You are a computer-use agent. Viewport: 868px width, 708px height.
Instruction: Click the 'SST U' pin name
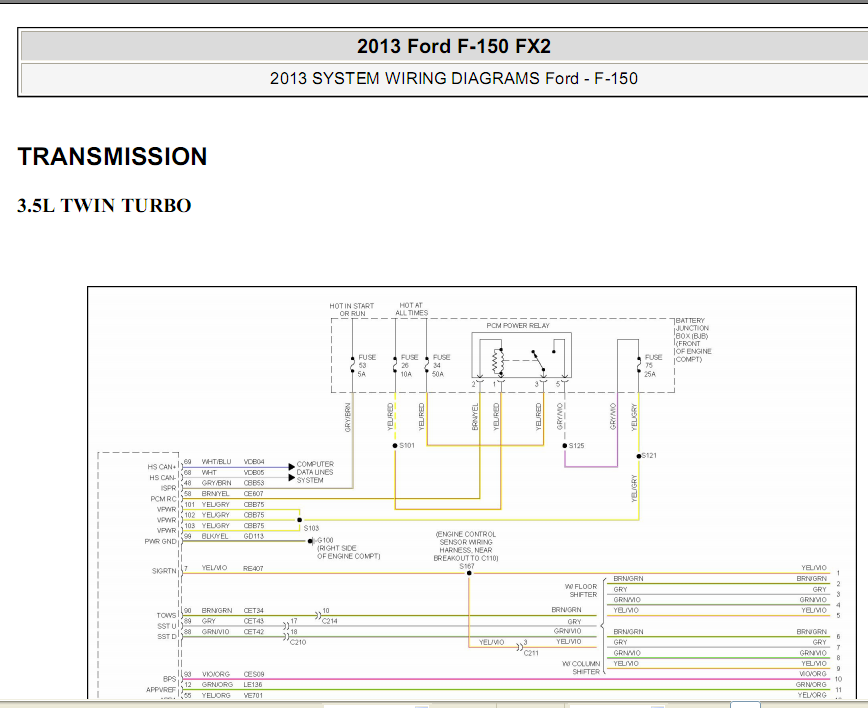tap(167, 626)
